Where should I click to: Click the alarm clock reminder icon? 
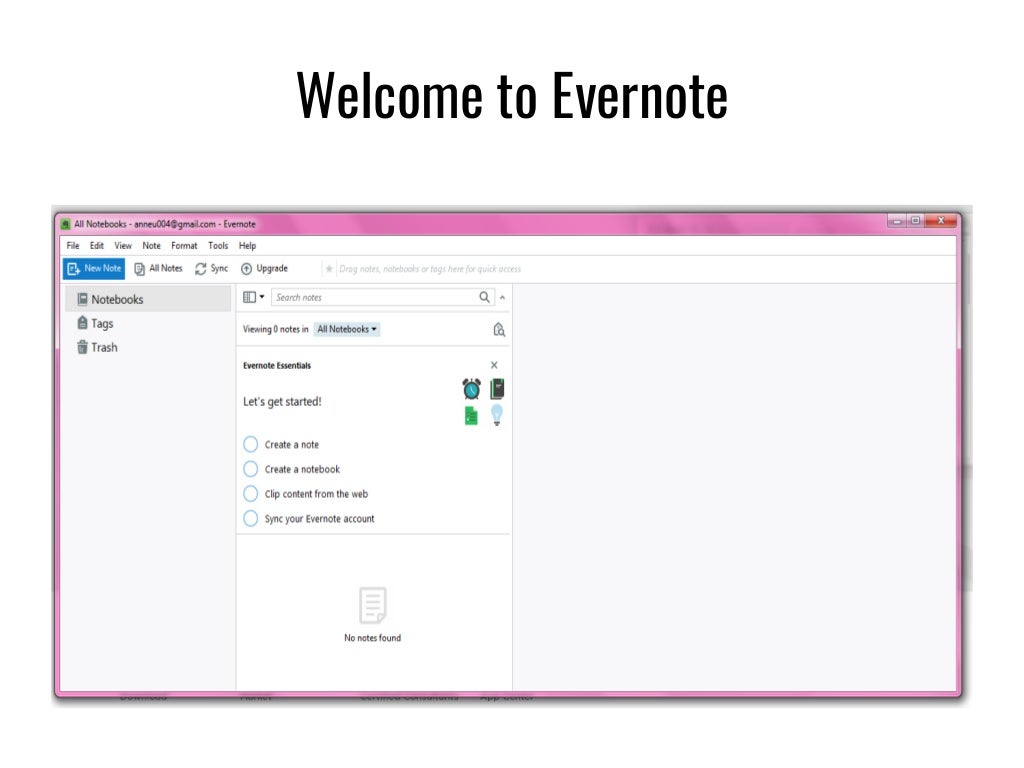pos(472,389)
